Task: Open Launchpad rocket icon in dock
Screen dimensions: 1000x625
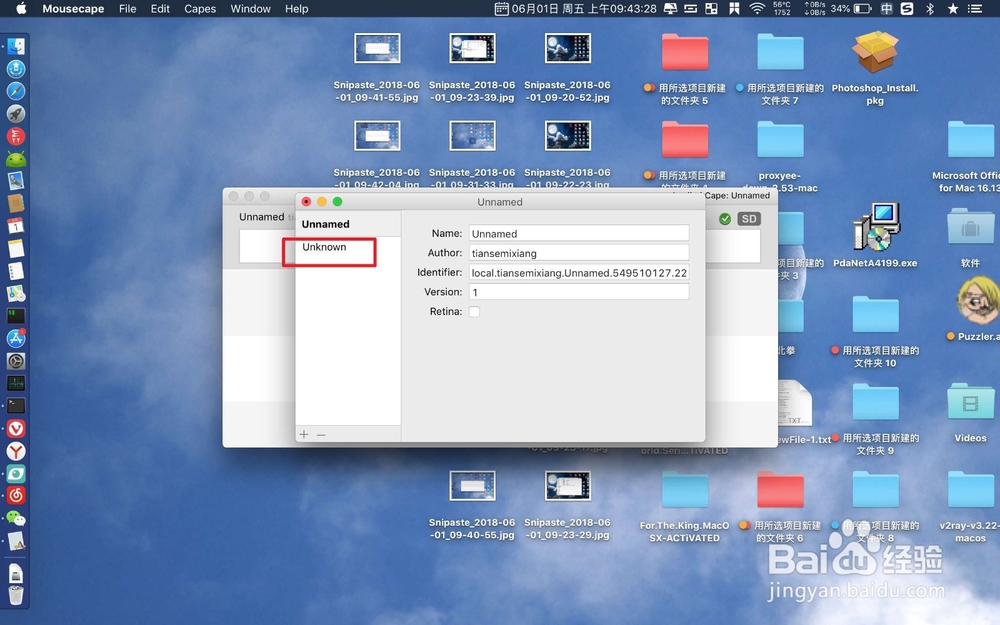Action: pyautogui.click(x=16, y=114)
